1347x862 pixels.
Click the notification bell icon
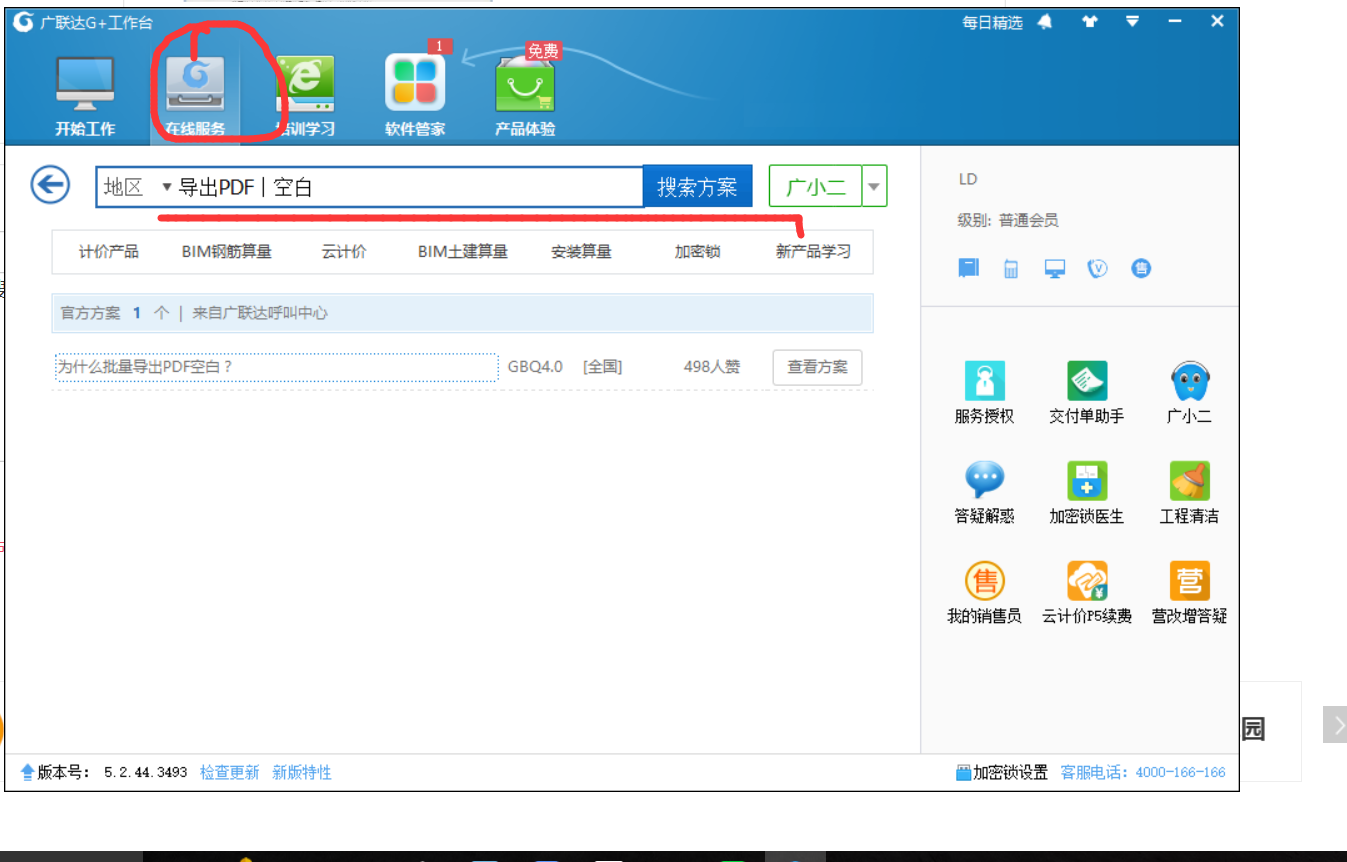click(x=1045, y=21)
